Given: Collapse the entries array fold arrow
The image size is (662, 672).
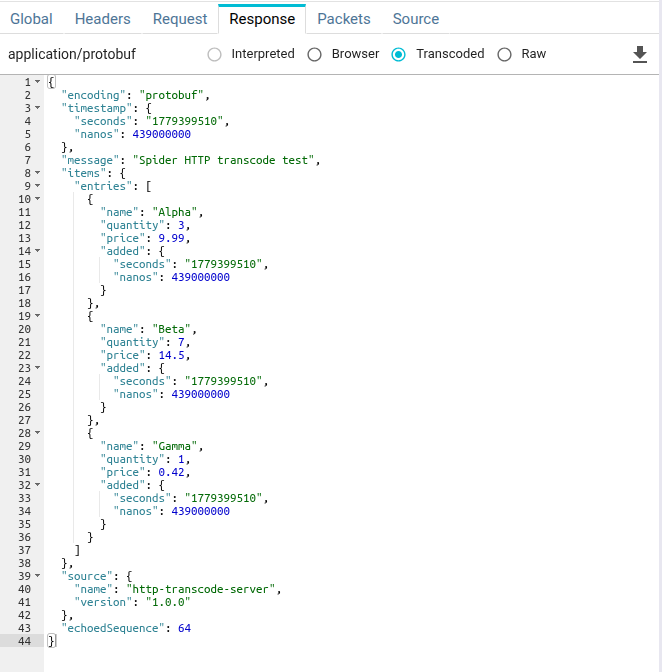Looking at the screenshot, I should (x=38, y=186).
